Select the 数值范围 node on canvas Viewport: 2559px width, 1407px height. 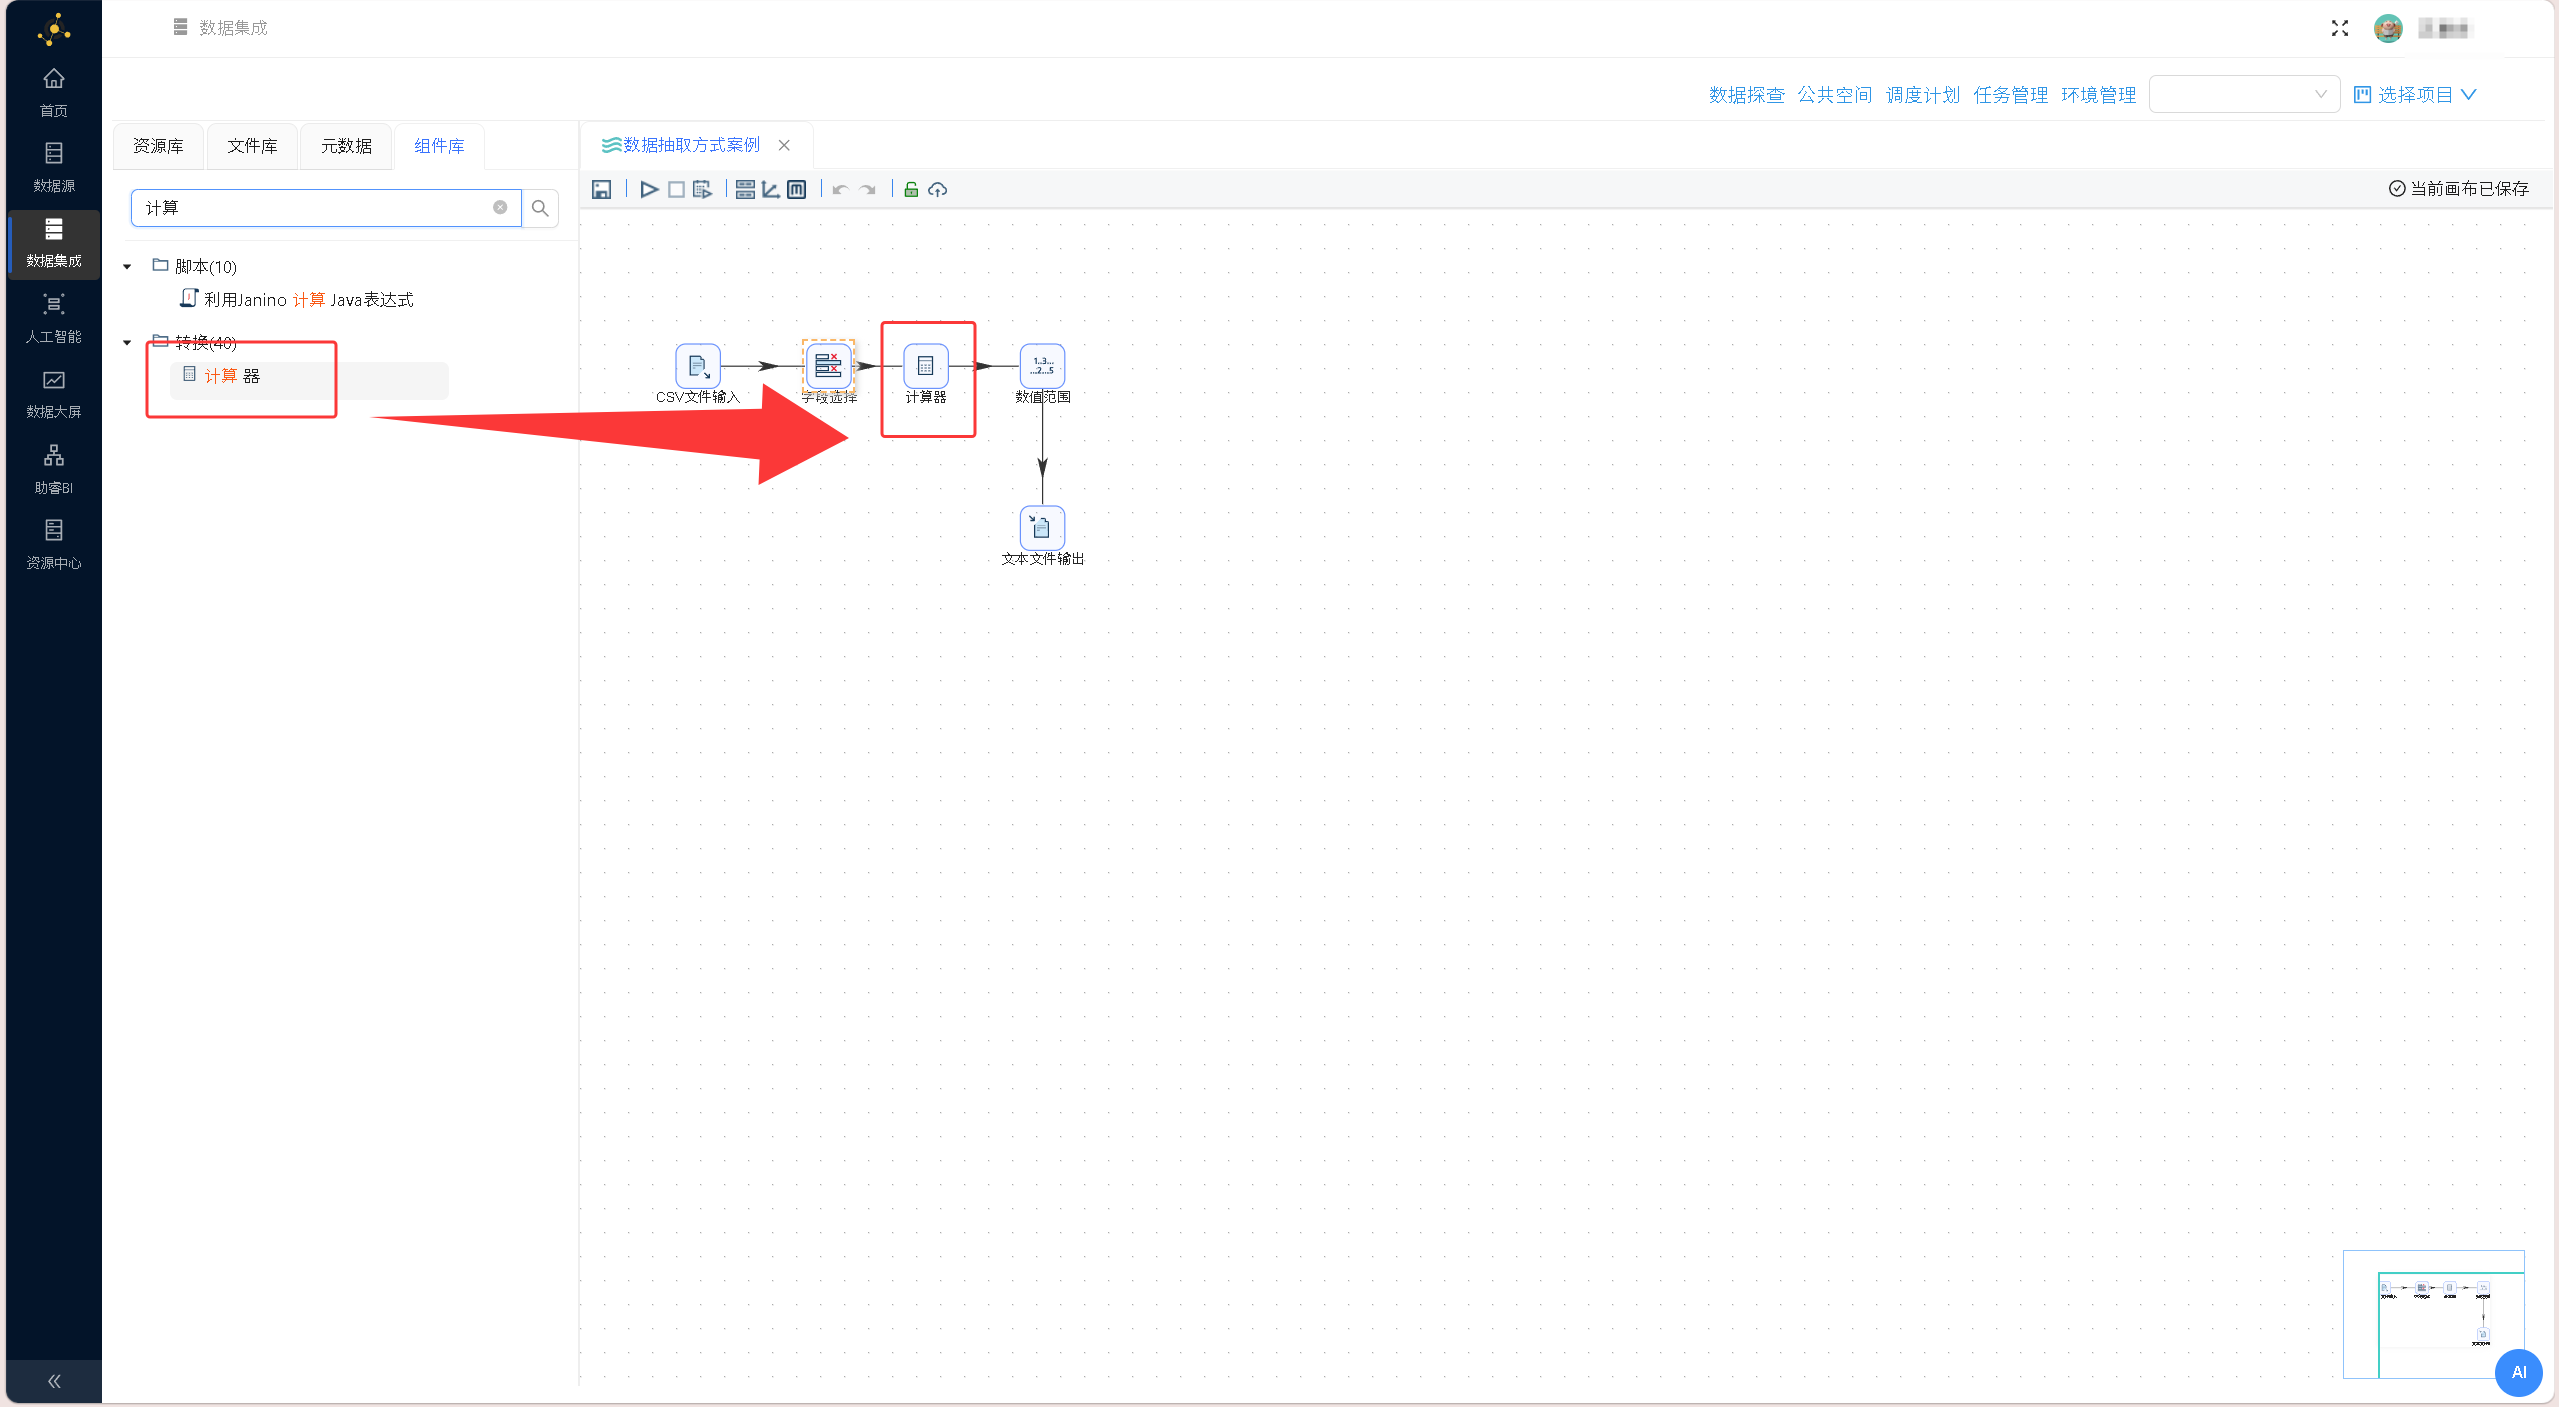(x=1042, y=366)
